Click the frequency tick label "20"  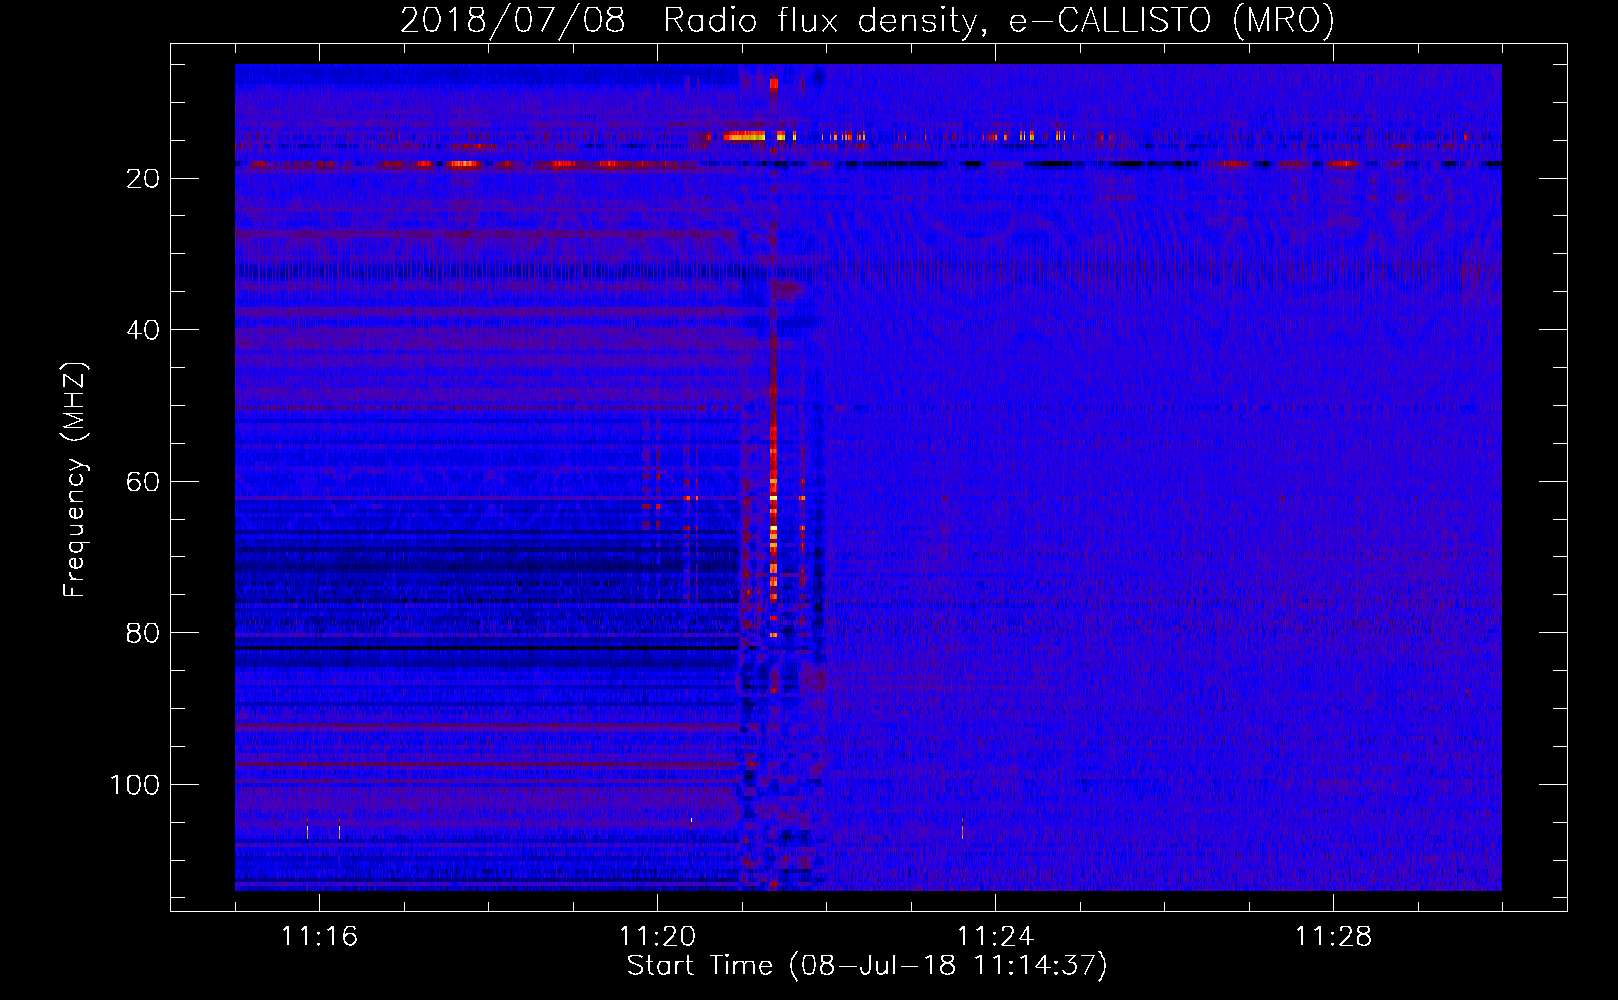point(144,179)
